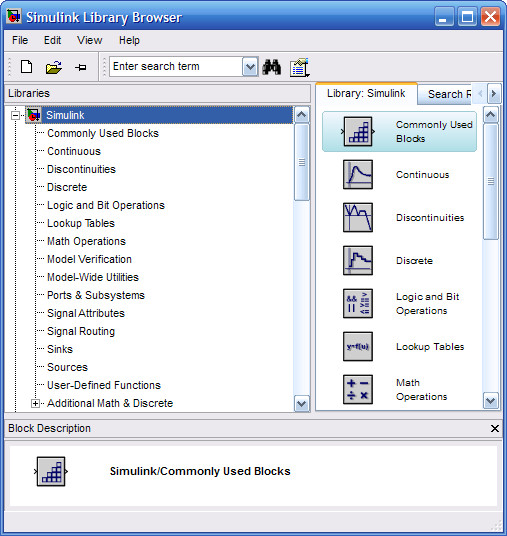This screenshot has height=536, width=507.
Task: Click the New model toolbar icon
Action: (26, 67)
